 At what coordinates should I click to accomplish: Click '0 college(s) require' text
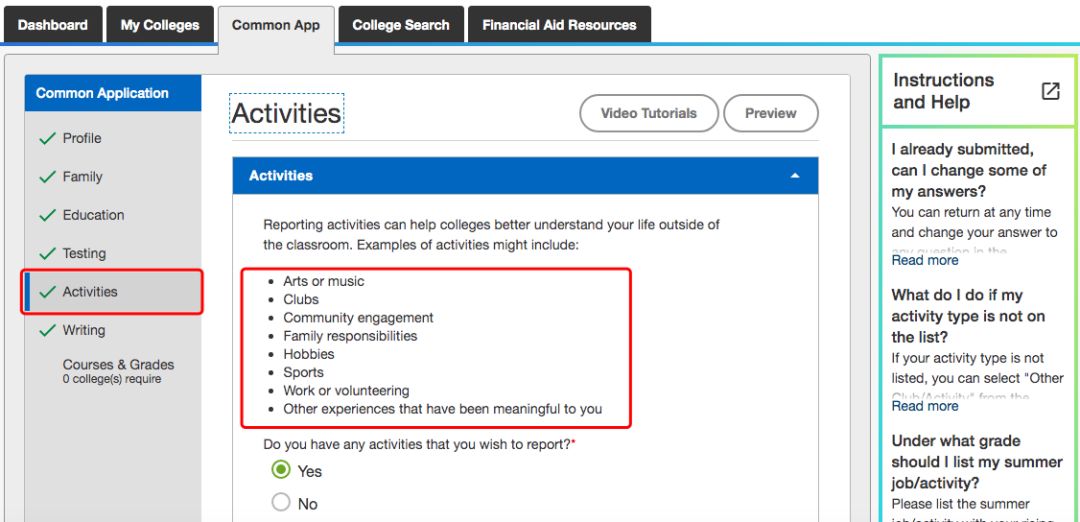coord(112,379)
